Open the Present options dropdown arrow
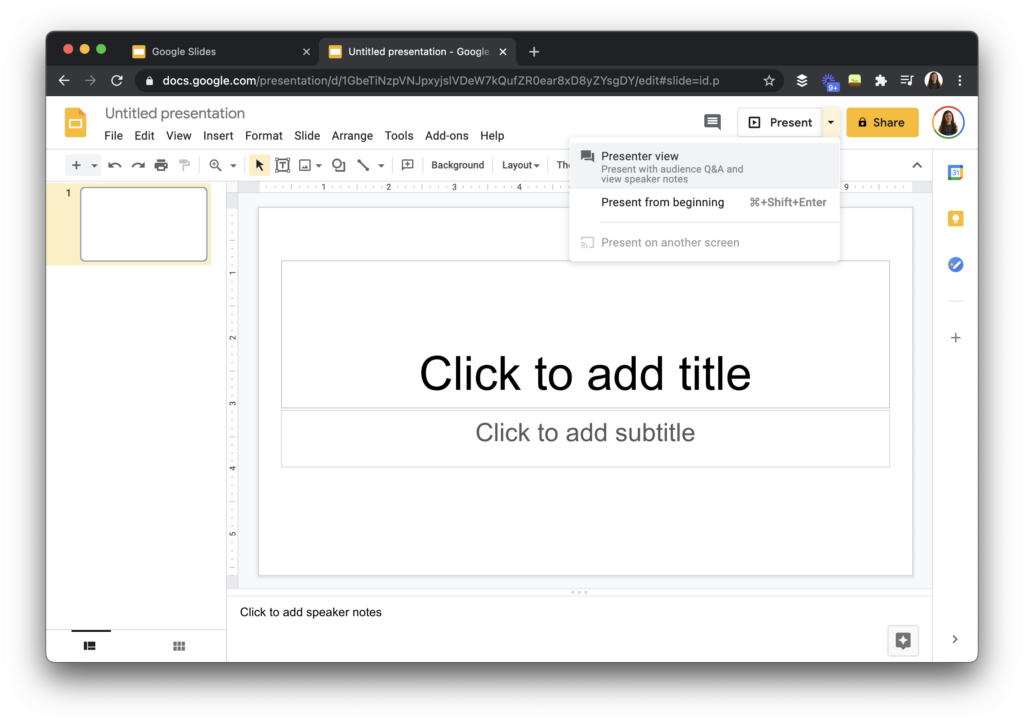Image resolution: width=1024 pixels, height=723 pixels. [831, 122]
